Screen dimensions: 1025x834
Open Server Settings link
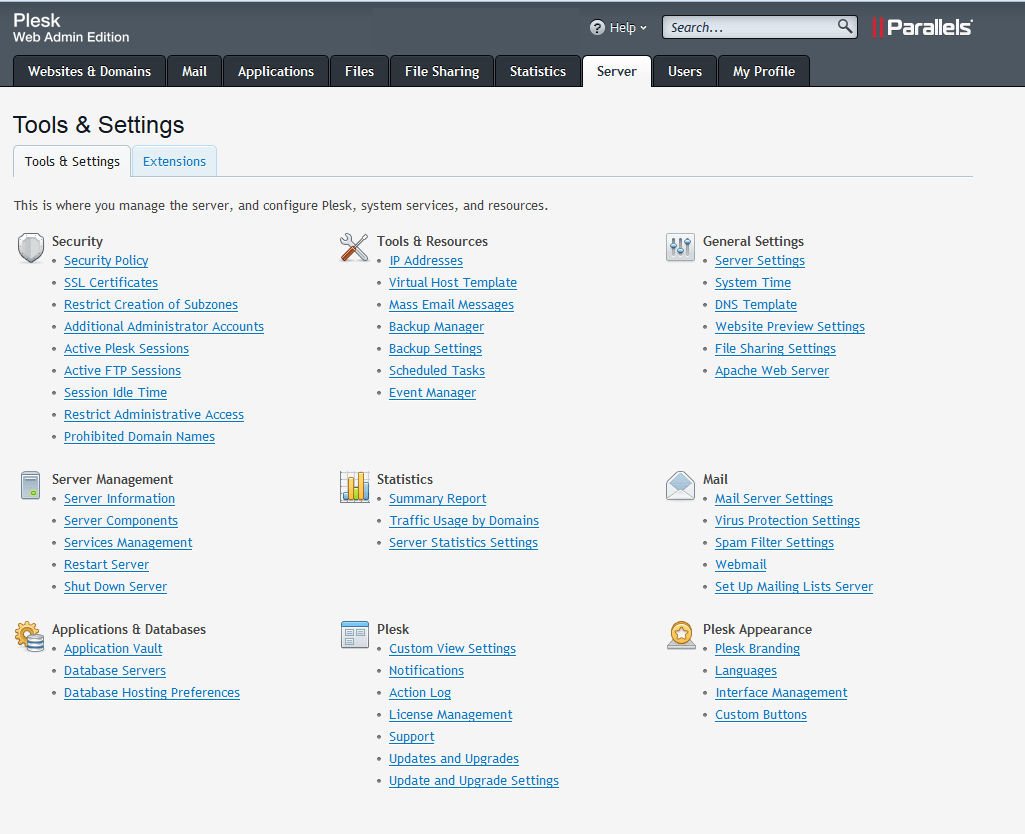pos(760,260)
